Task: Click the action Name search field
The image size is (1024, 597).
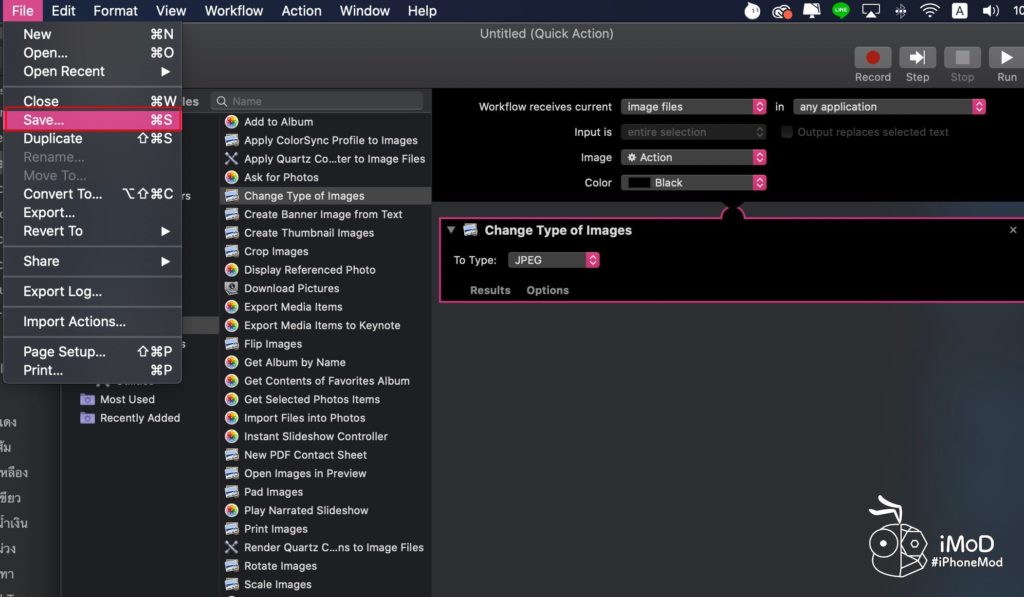Action: click(x=320, y=101)
